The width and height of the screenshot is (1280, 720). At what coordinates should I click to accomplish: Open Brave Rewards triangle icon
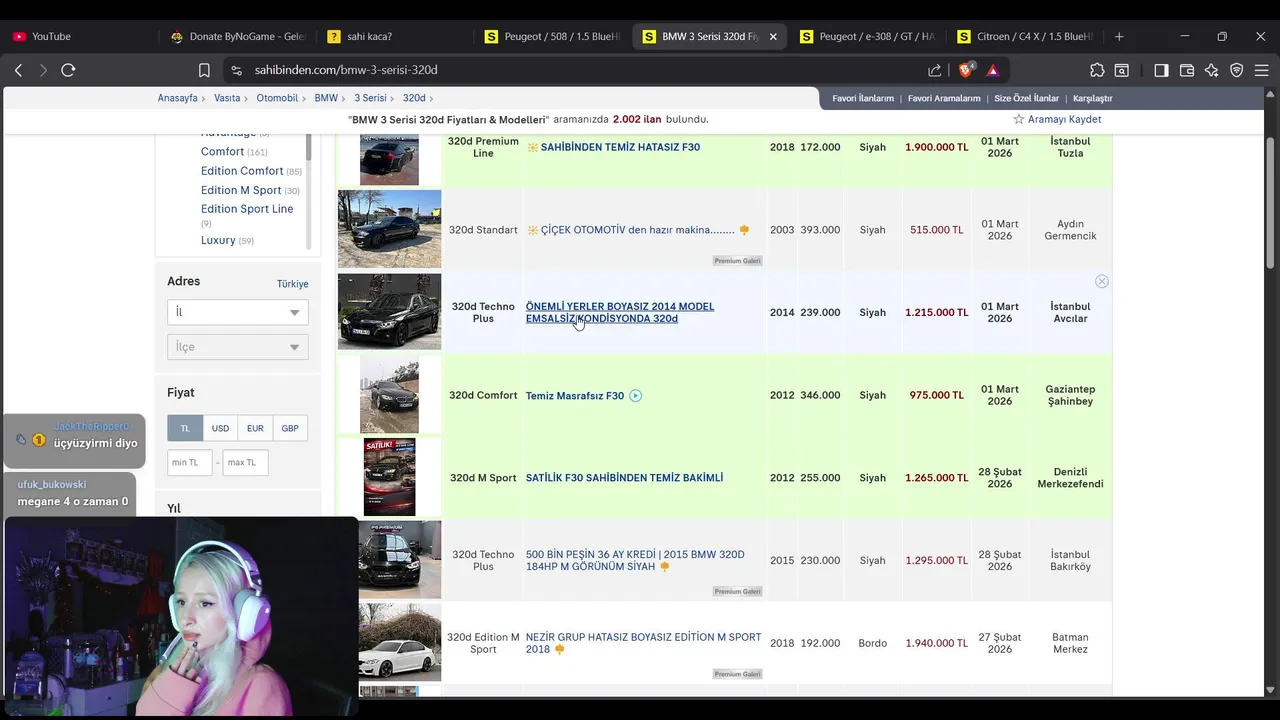(992, 70)
